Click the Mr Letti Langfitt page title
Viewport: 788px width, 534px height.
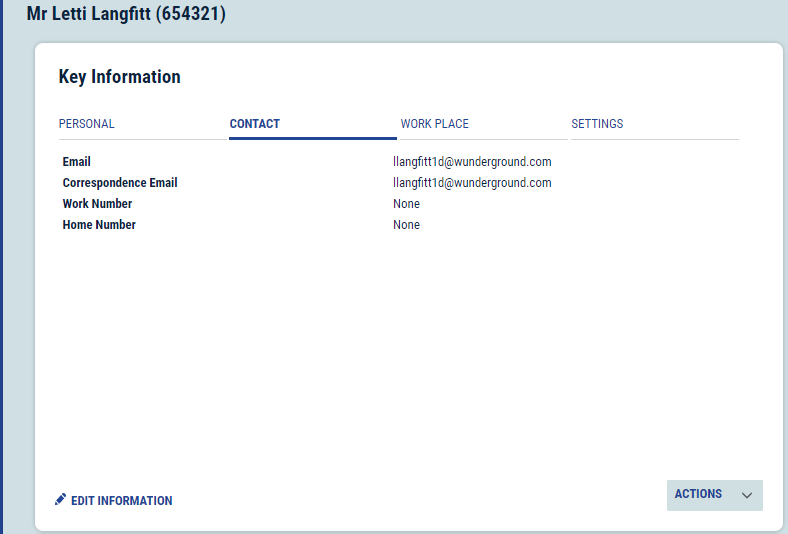point(90,14)
